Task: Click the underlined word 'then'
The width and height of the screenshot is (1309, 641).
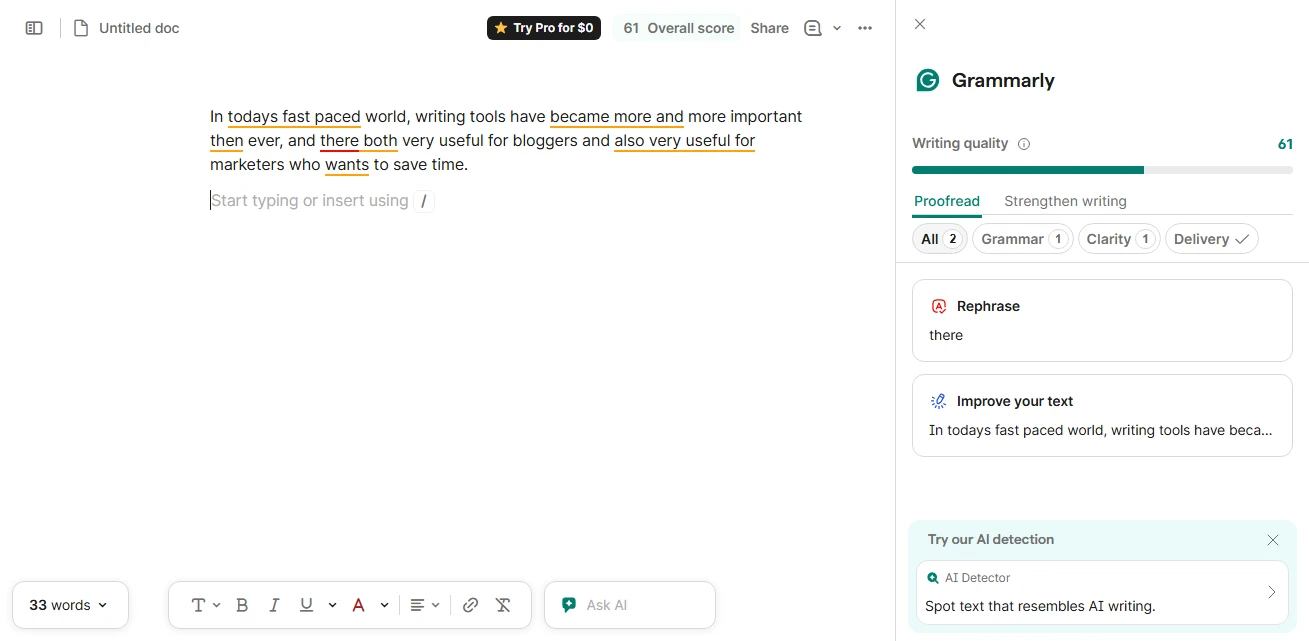Action: point(227,141)
